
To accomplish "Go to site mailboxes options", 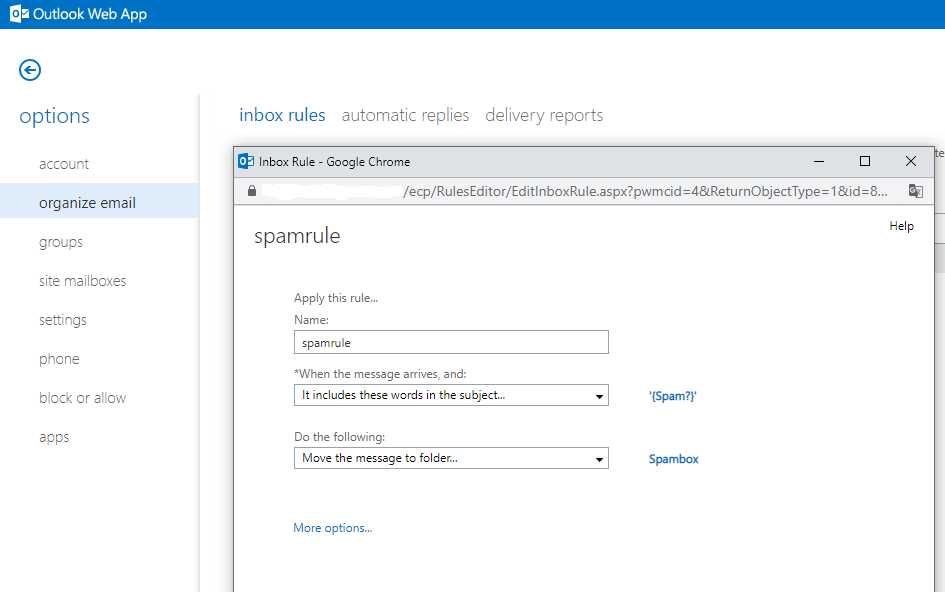I will point(83,281).
